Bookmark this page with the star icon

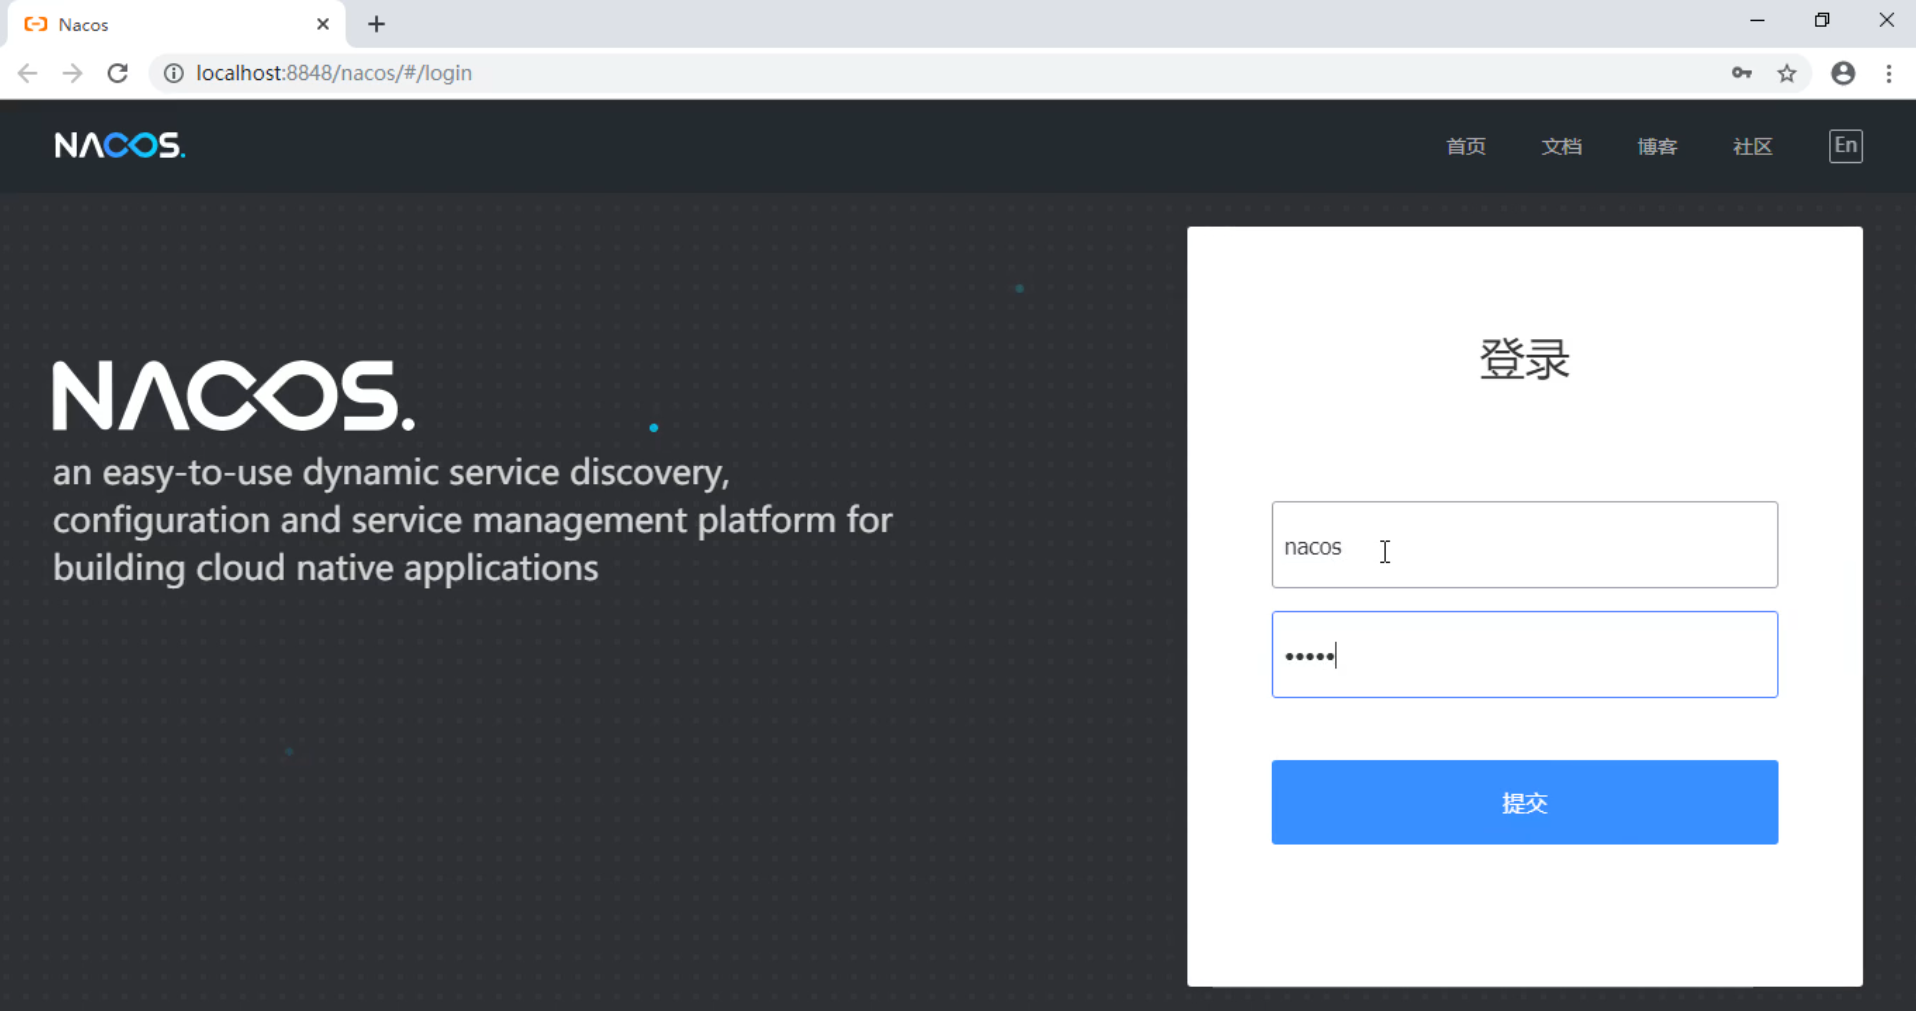coord(1787,73)
